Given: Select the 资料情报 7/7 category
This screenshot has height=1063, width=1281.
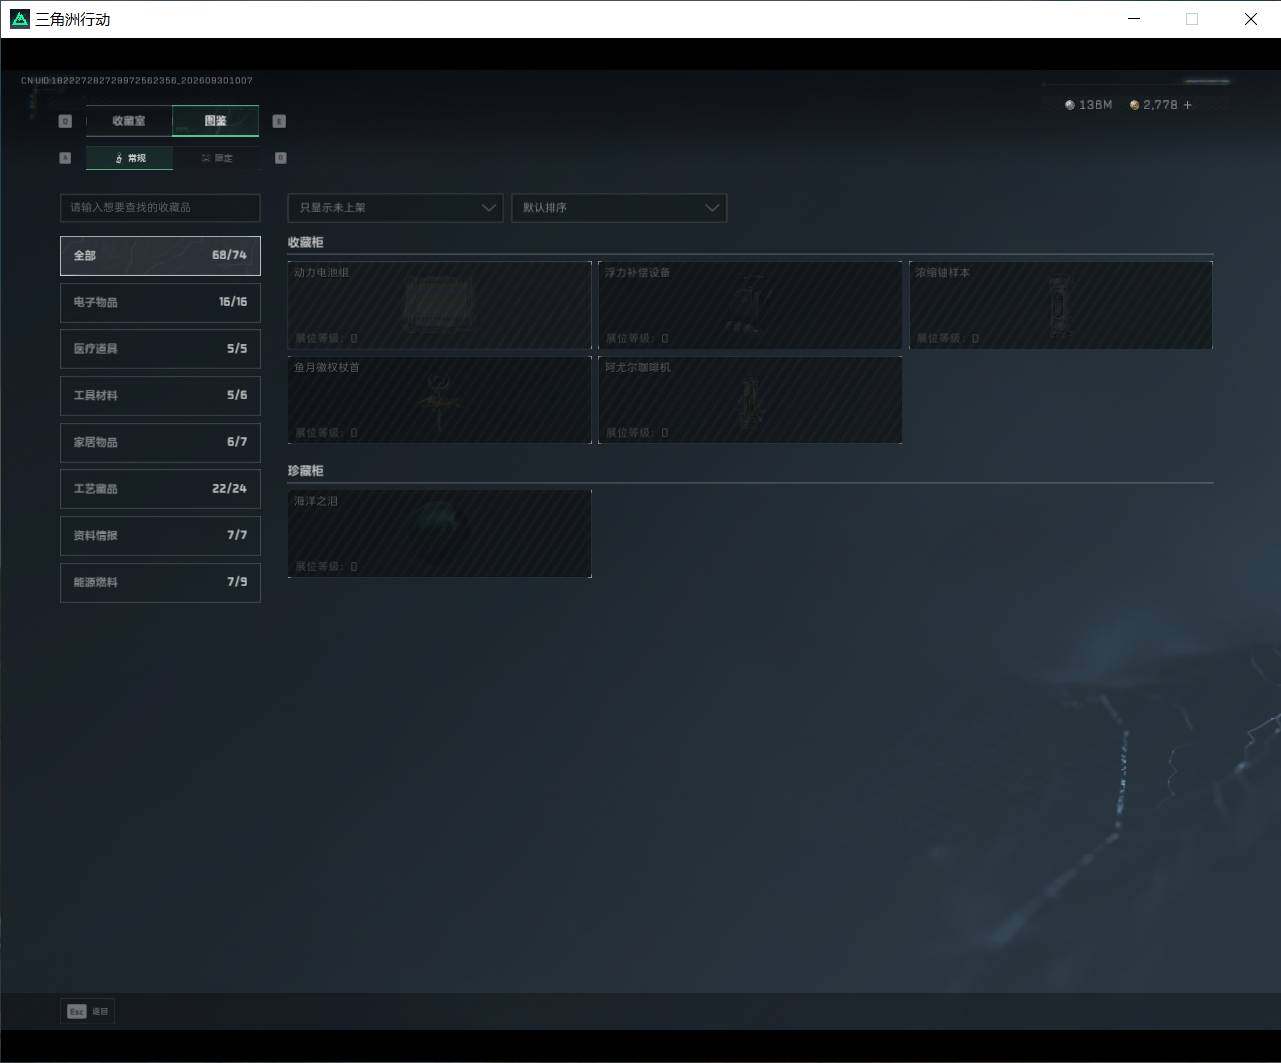Looking at the screenshot, I should pyautogui.click(x=160, y=535).
